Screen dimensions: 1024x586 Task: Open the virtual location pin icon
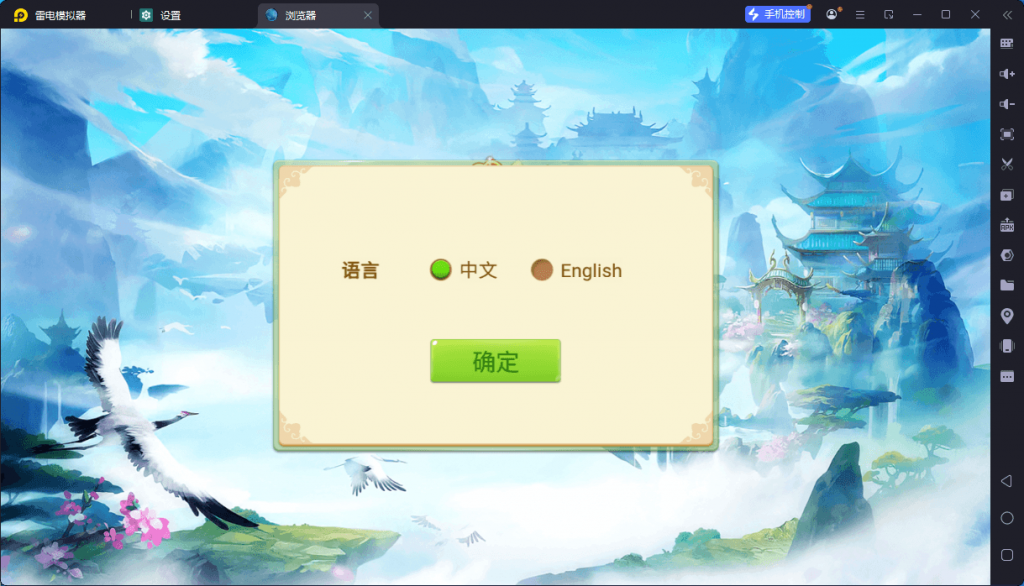tap(1007, 316)
